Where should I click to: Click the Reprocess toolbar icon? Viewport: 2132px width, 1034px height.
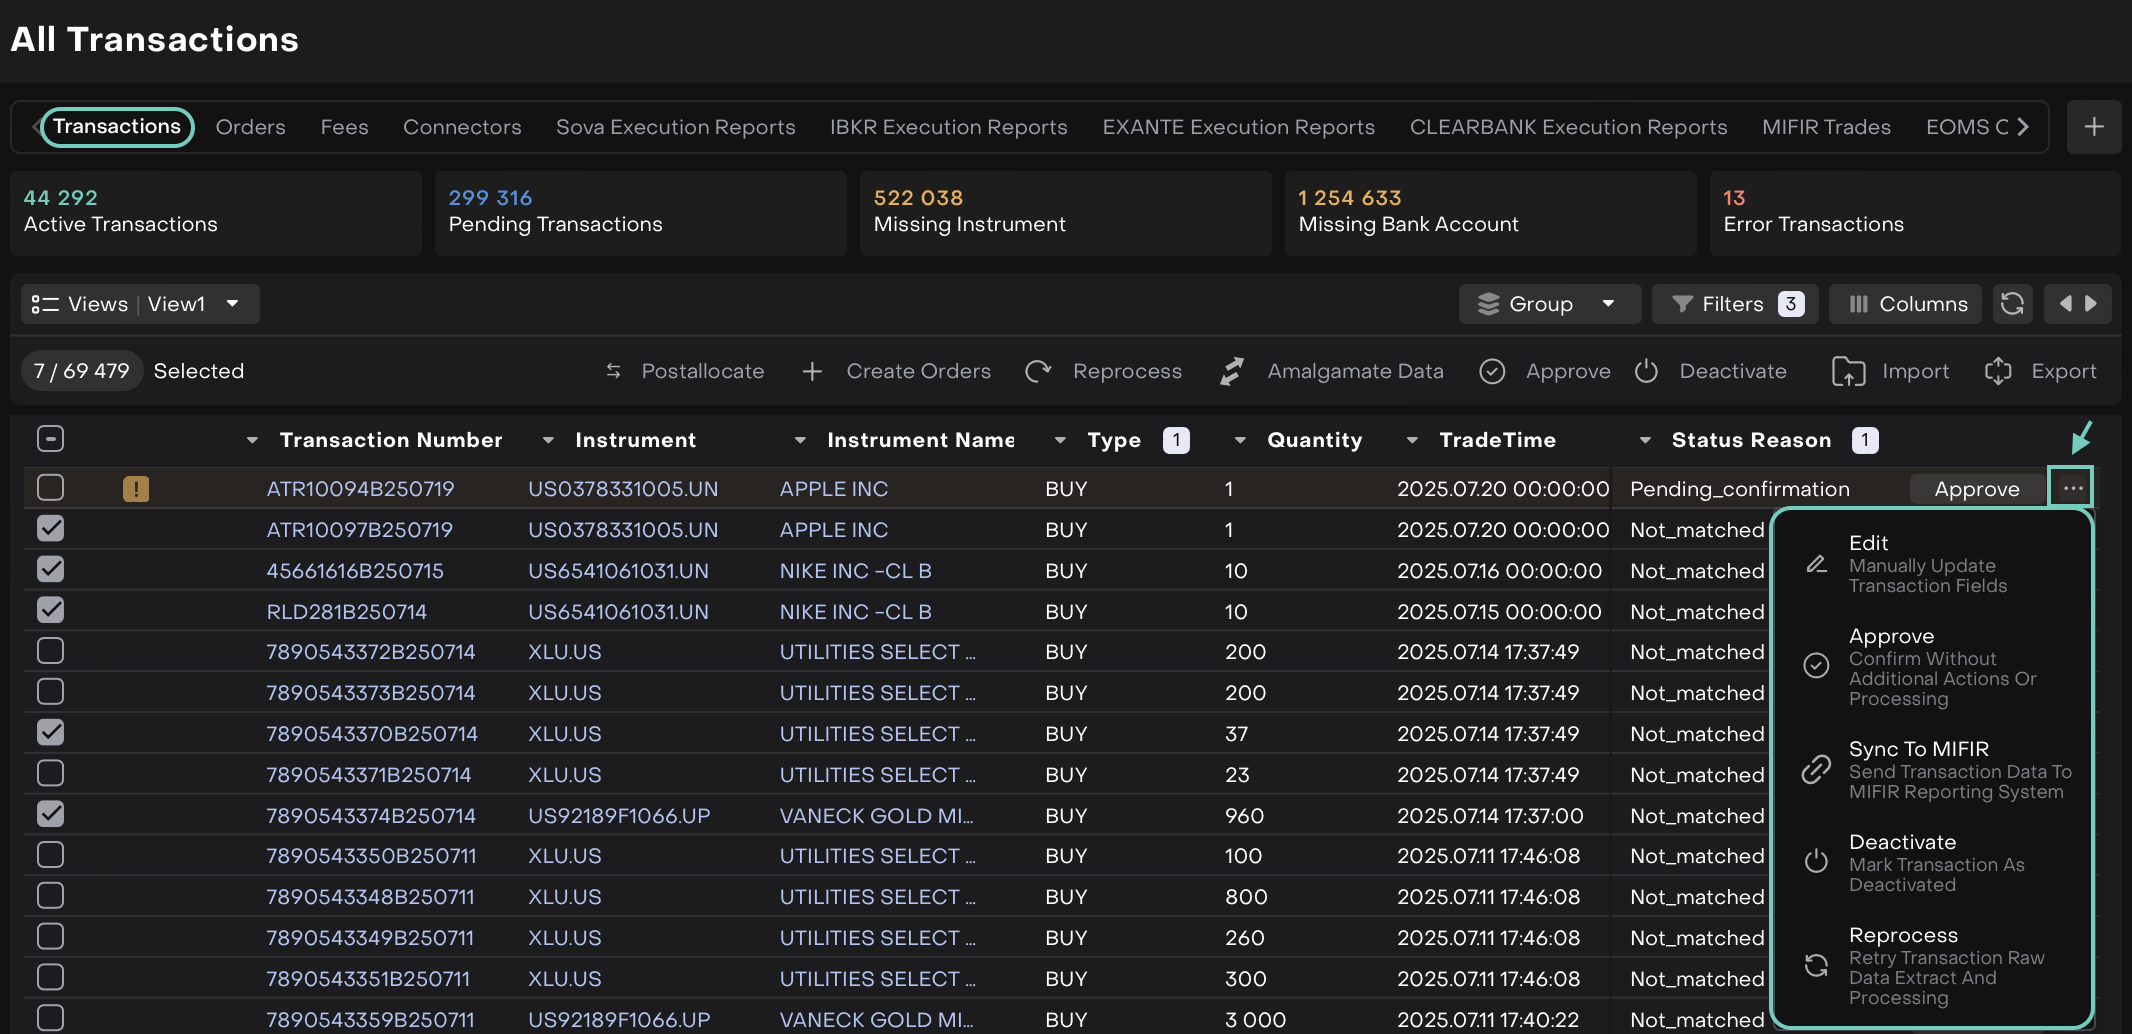point(1038,371)
